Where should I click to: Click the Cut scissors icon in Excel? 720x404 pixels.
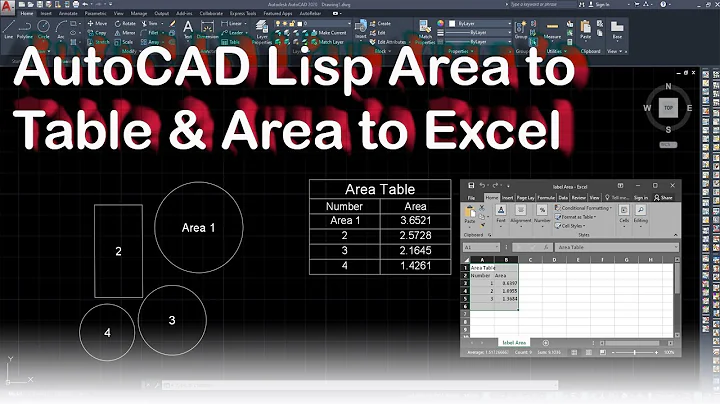482,208
